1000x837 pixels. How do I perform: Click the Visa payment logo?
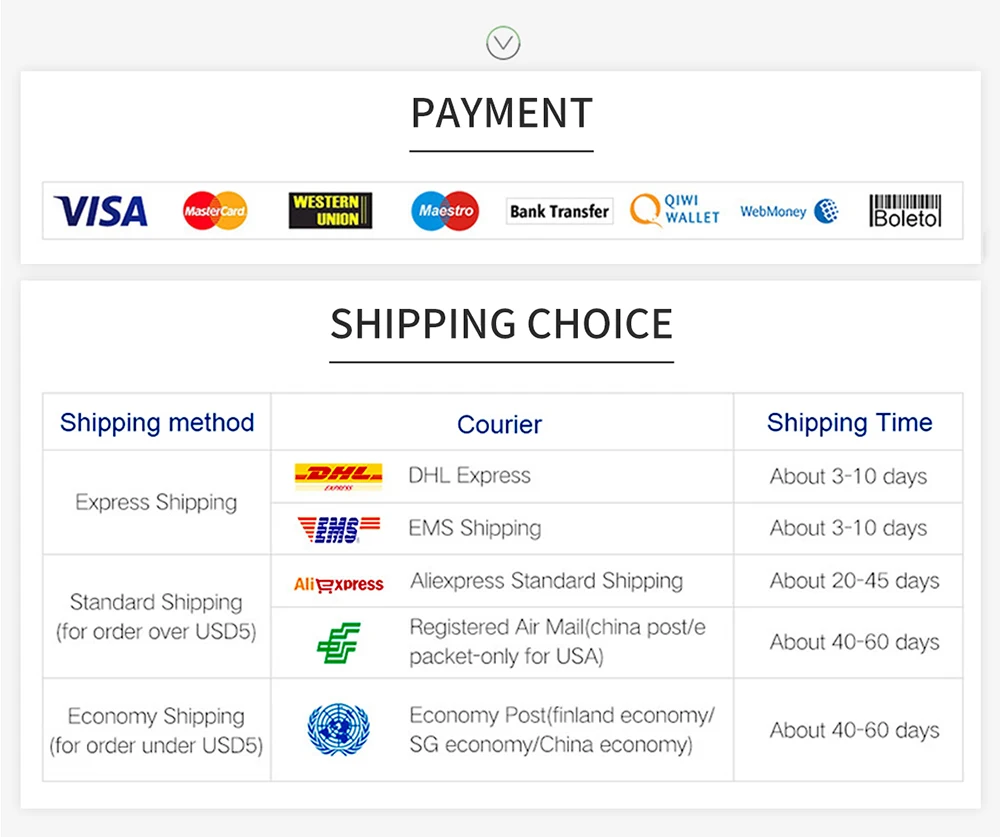click(100, 211)
